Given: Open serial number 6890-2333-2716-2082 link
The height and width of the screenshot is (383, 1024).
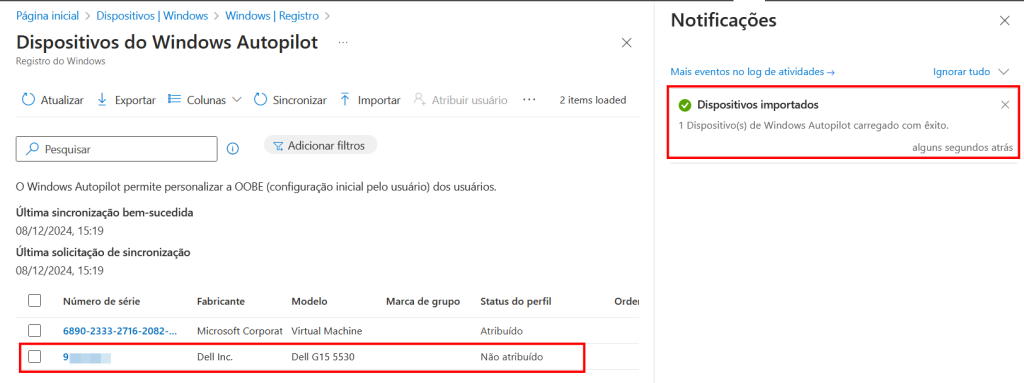Looking at the screenshot, I should pyautogui.click(x=120, y=331).
